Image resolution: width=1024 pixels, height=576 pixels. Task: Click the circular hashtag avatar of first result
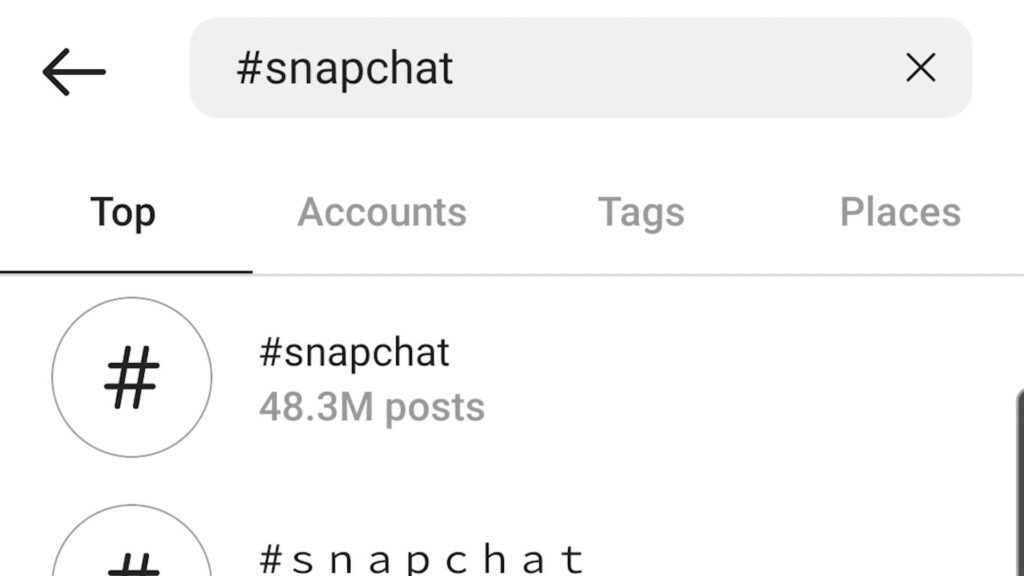[x=131, y=378]
